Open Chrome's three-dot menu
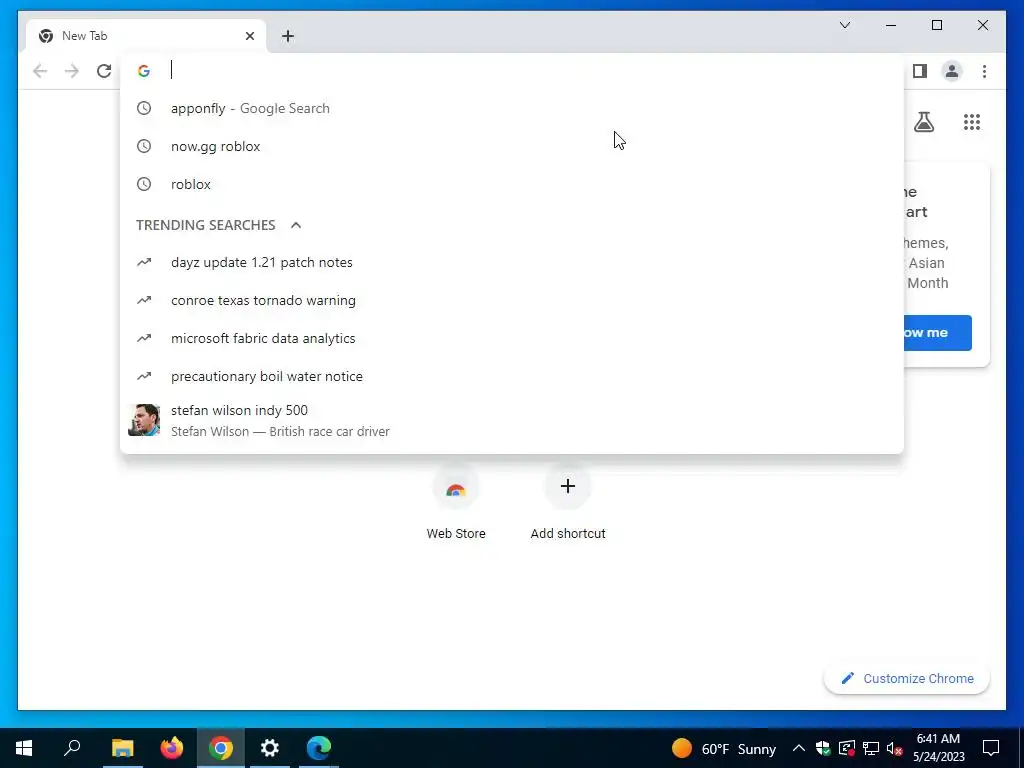This screenshot has height=768, width=1024. [x=984, y=71]
